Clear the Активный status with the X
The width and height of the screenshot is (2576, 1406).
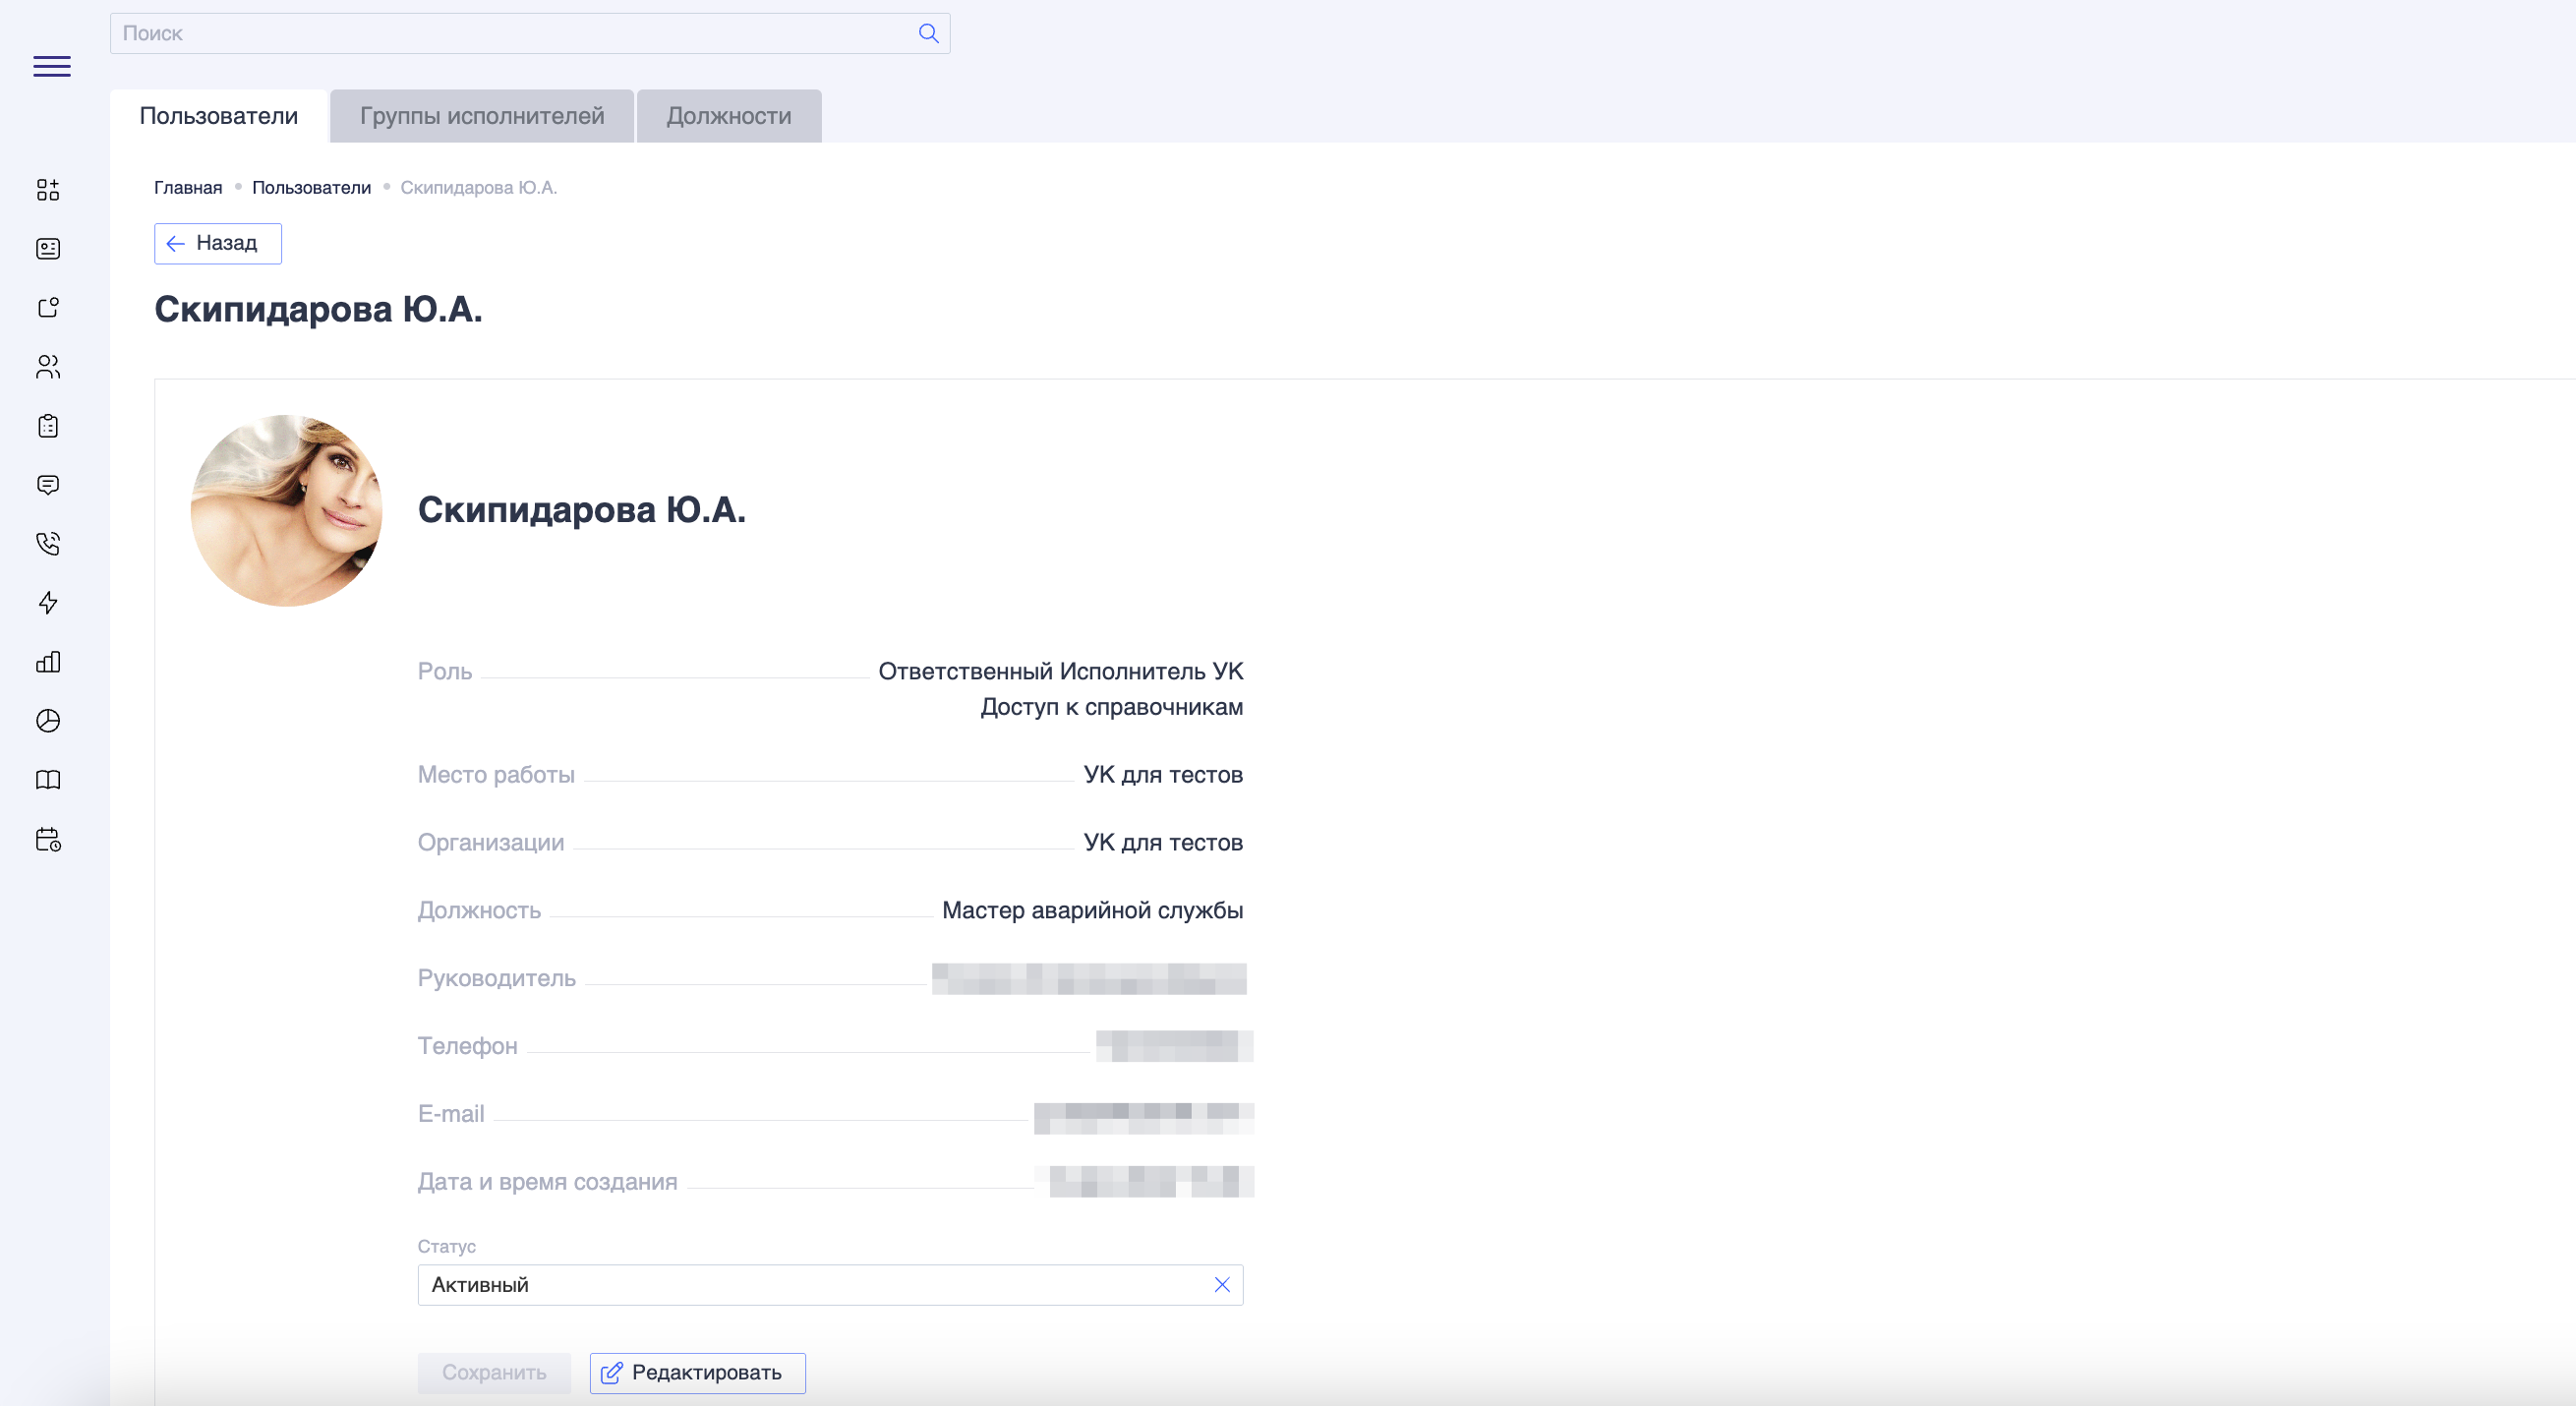pyautogui.click(x=1221, y=1285)
